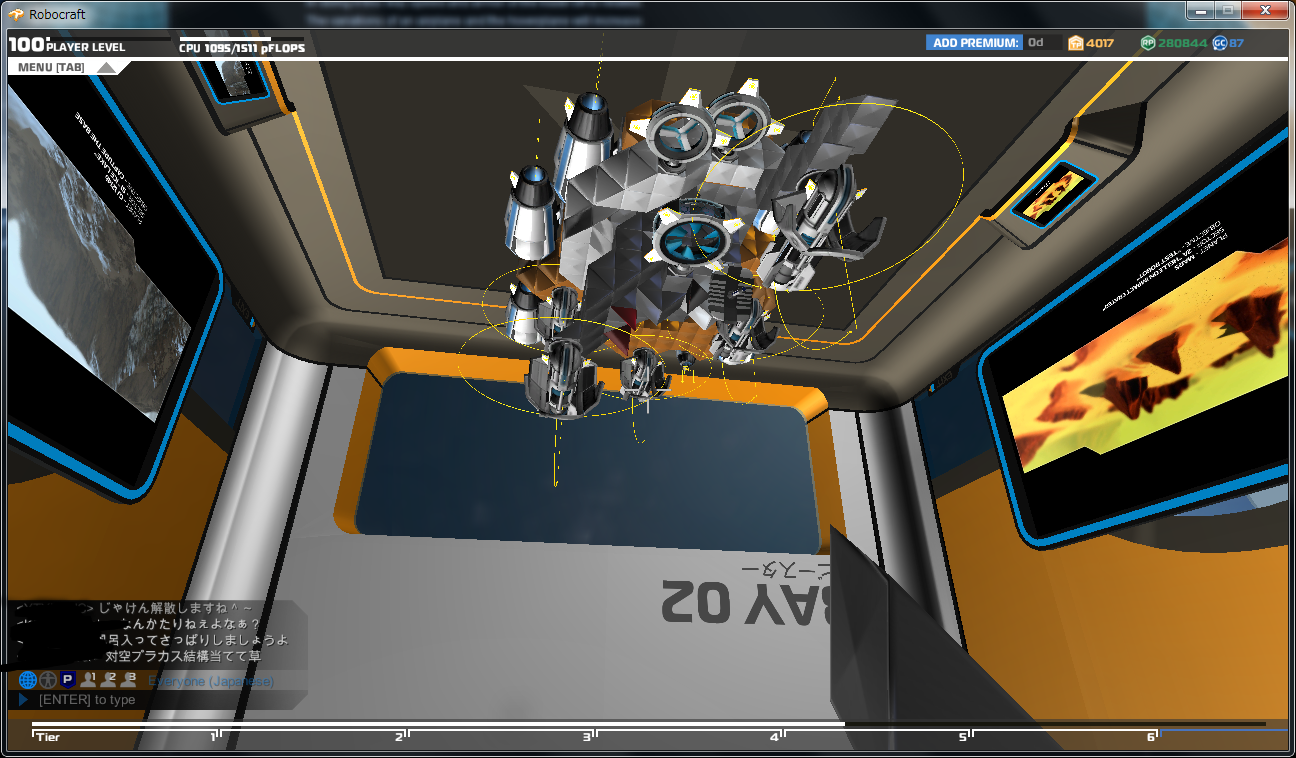Screen dimensions: 1296x758
Task: Click the [ENTER] to type chat field
Action: click(87, 700)
